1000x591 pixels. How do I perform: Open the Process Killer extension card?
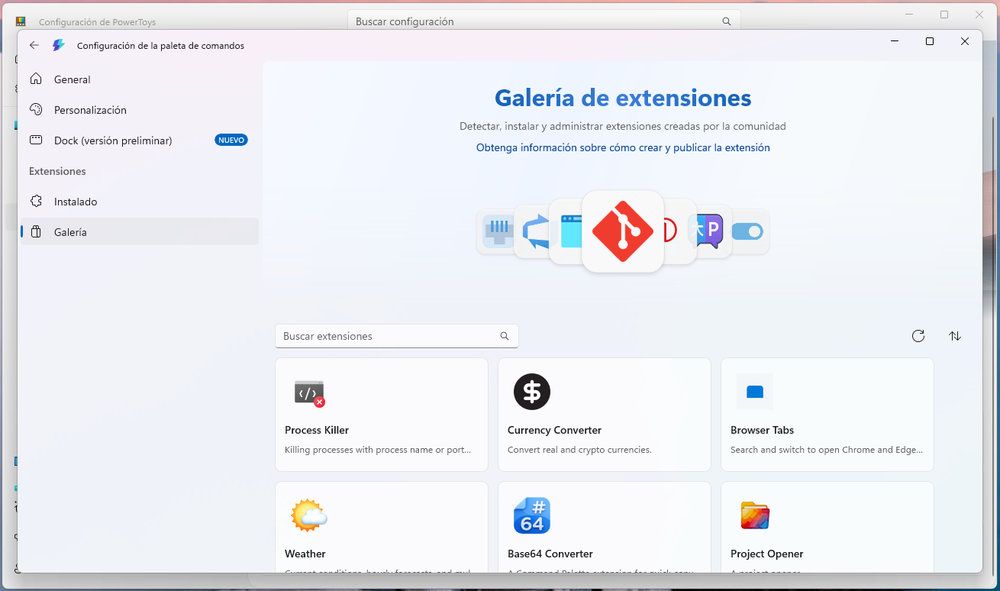click(381, 414)
